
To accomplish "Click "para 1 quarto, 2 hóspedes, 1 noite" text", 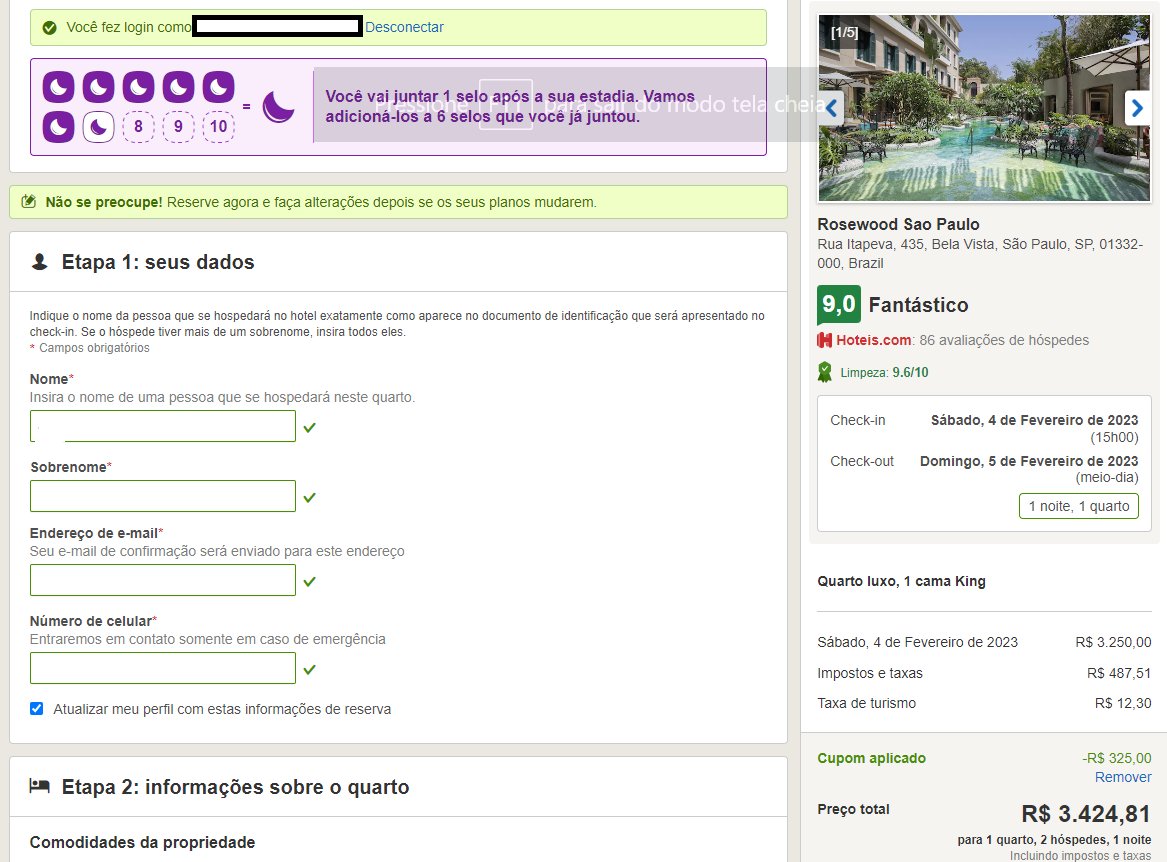I will coord(1054,840).
